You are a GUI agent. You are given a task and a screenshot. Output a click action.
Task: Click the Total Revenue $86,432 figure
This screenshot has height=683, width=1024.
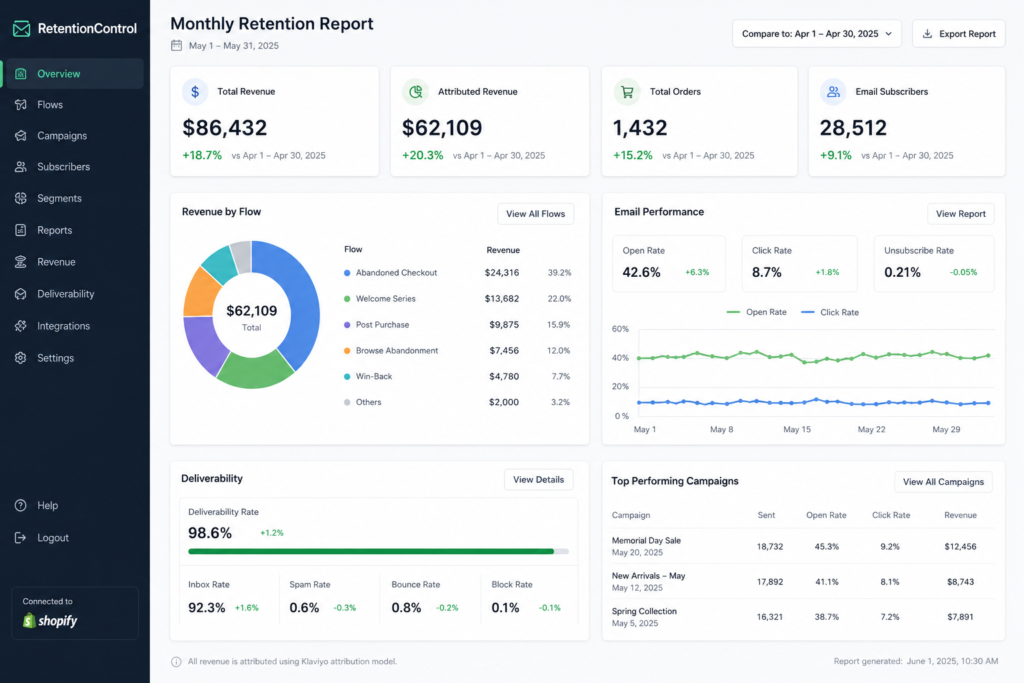[225, 127]
